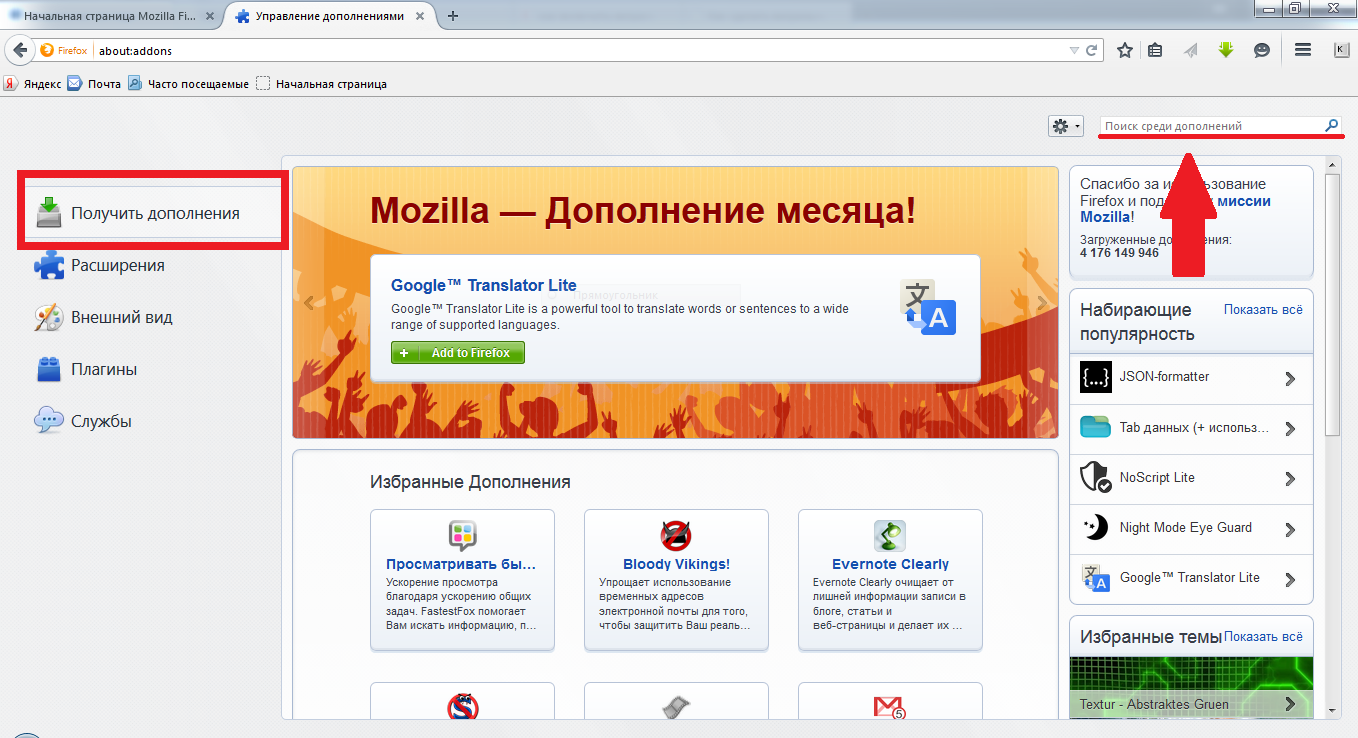Switch to Начальная страница Mozilla Firefox tab

click(111, 16)
